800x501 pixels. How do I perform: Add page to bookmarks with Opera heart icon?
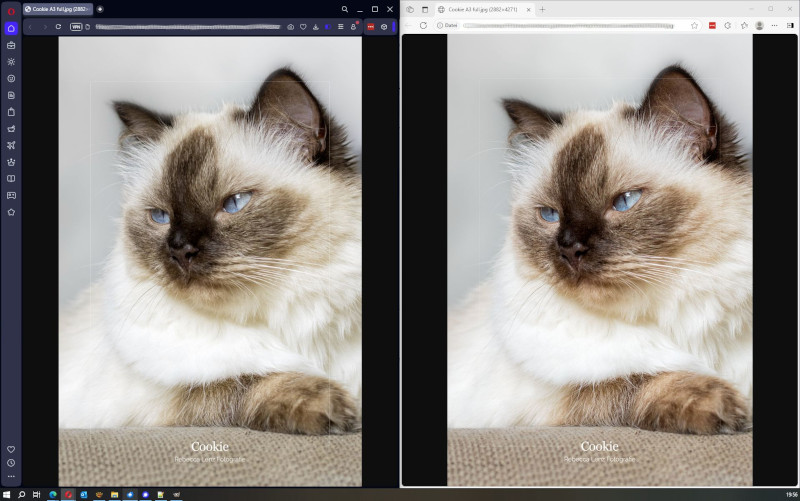pyautogui.click(x=303, y=27)
